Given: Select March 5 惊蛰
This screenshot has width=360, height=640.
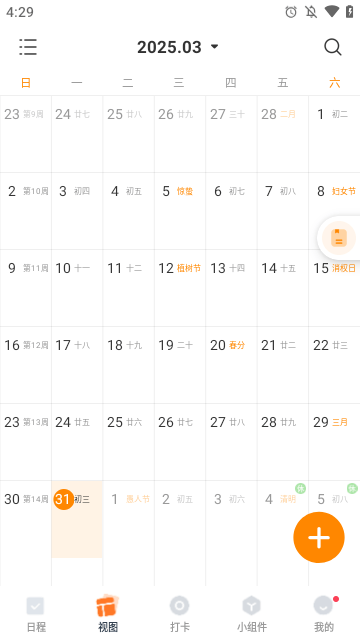Looking at the screenshot, I should [180, 211].
